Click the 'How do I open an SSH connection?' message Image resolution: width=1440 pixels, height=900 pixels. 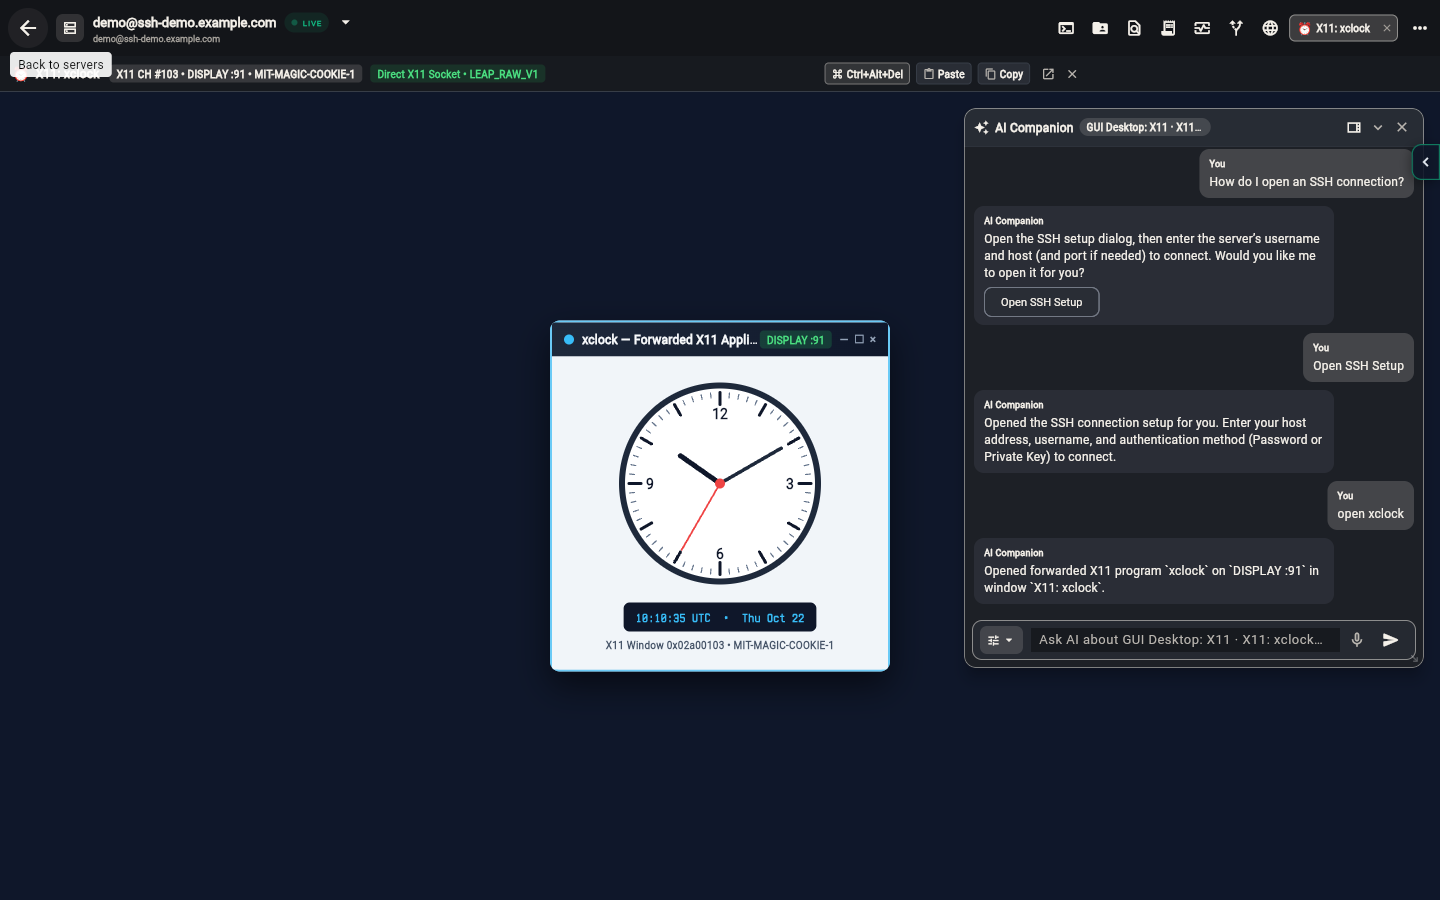coord(1306,174)
